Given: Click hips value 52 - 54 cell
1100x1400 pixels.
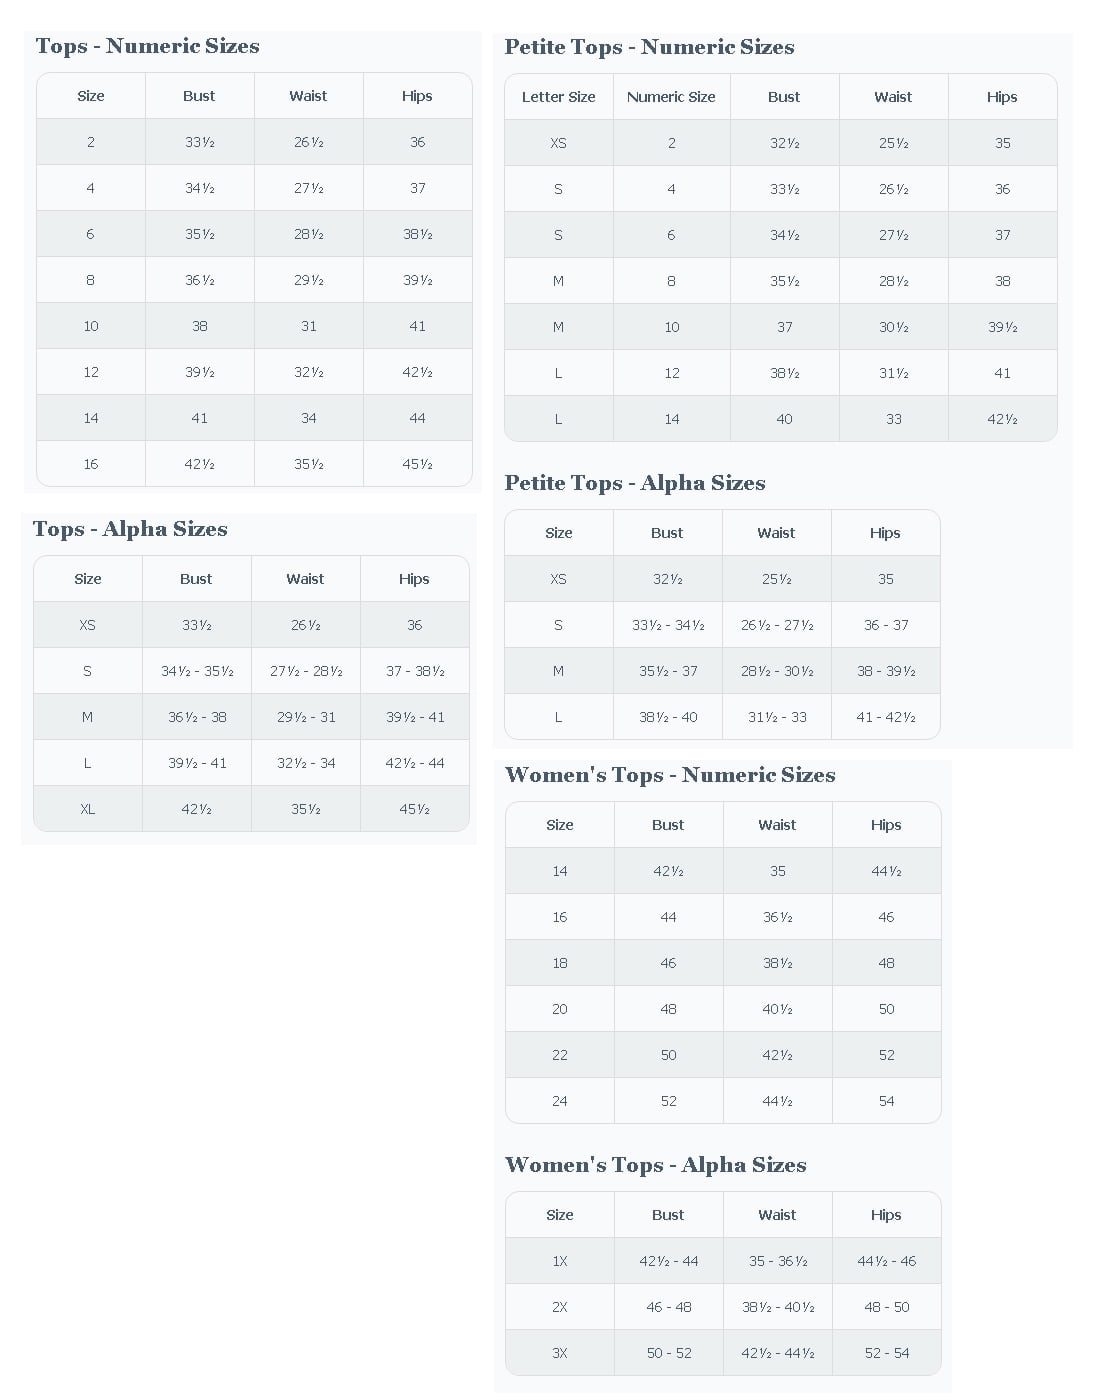Looking at the screenshot, I should click(x=886, y=1353).
